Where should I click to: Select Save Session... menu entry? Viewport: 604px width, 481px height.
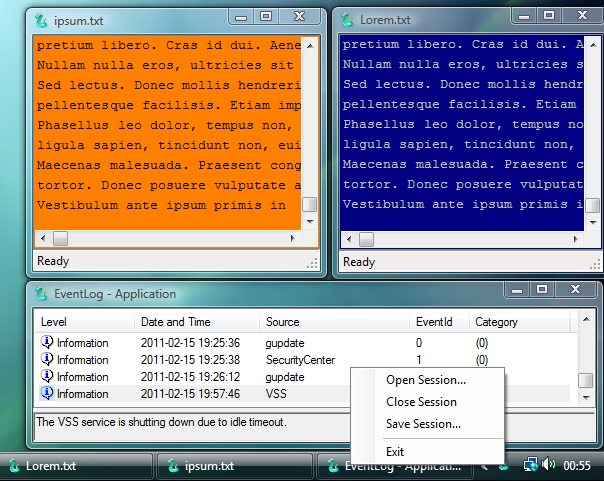[x=423, y=424]
